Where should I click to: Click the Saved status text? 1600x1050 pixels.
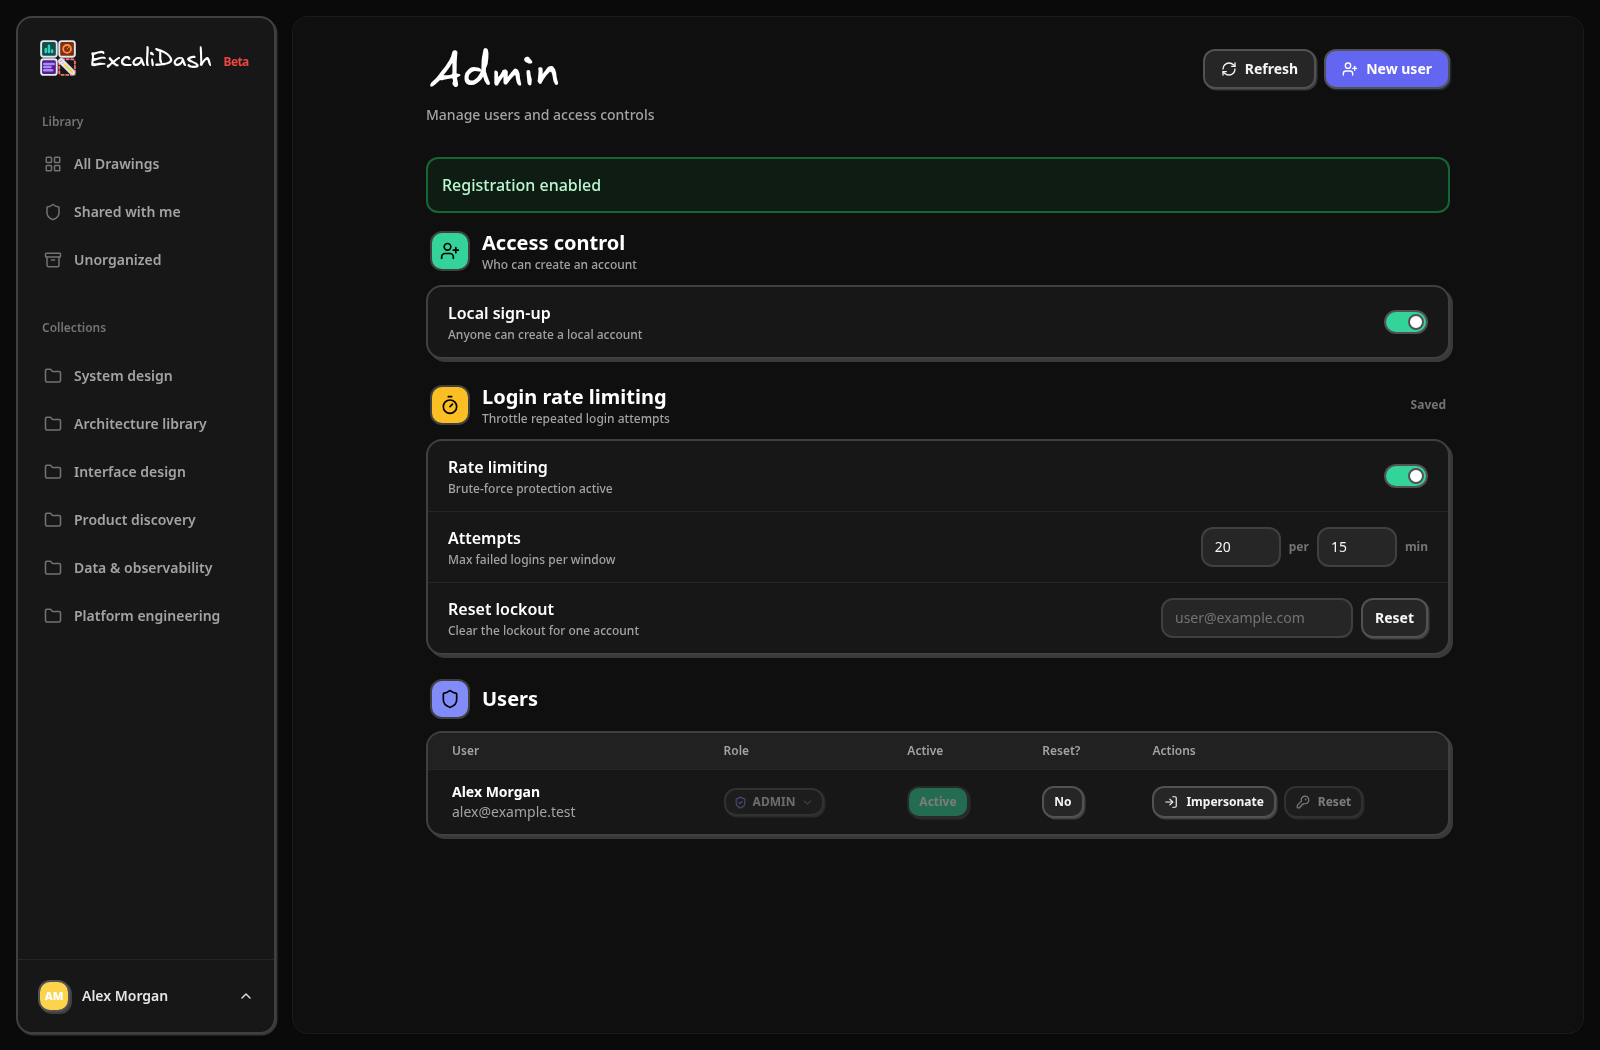pyautogui.click(x=1428, y=405)
